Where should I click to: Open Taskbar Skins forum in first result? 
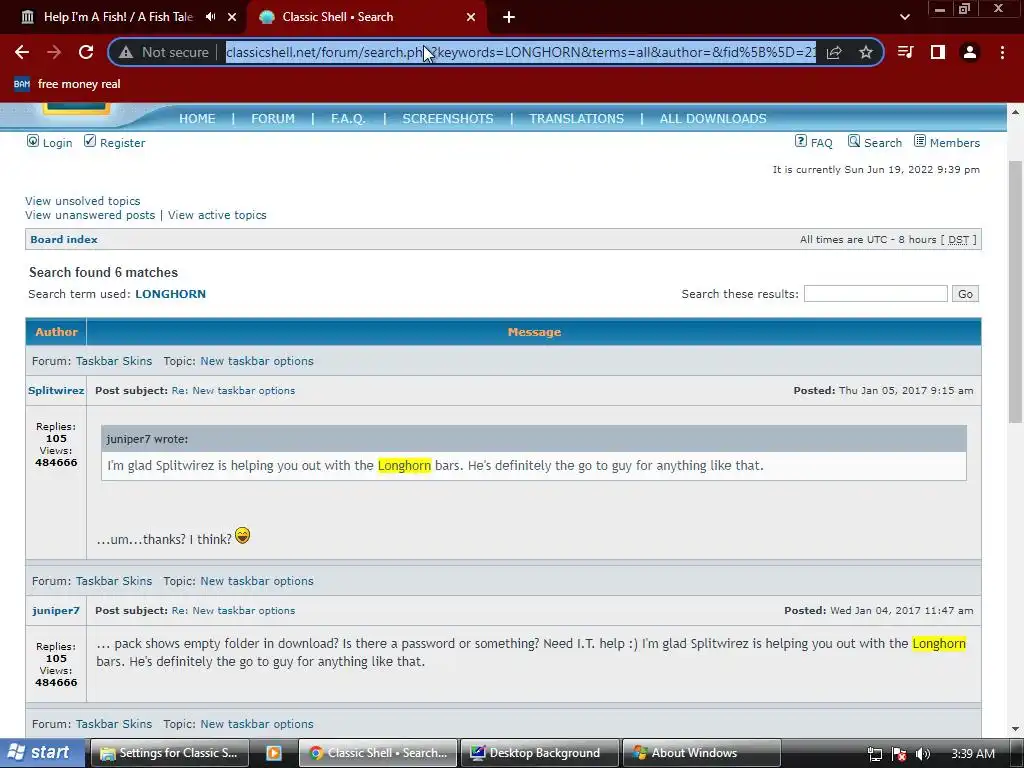click(114, 361)
